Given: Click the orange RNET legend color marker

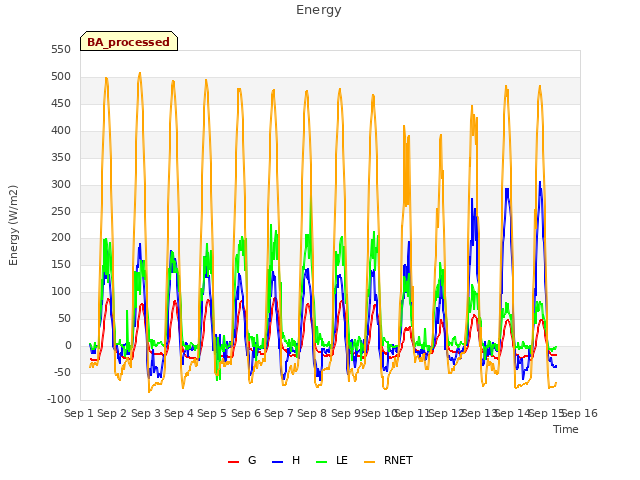Looking at the screenshot, I should [369, 462].
